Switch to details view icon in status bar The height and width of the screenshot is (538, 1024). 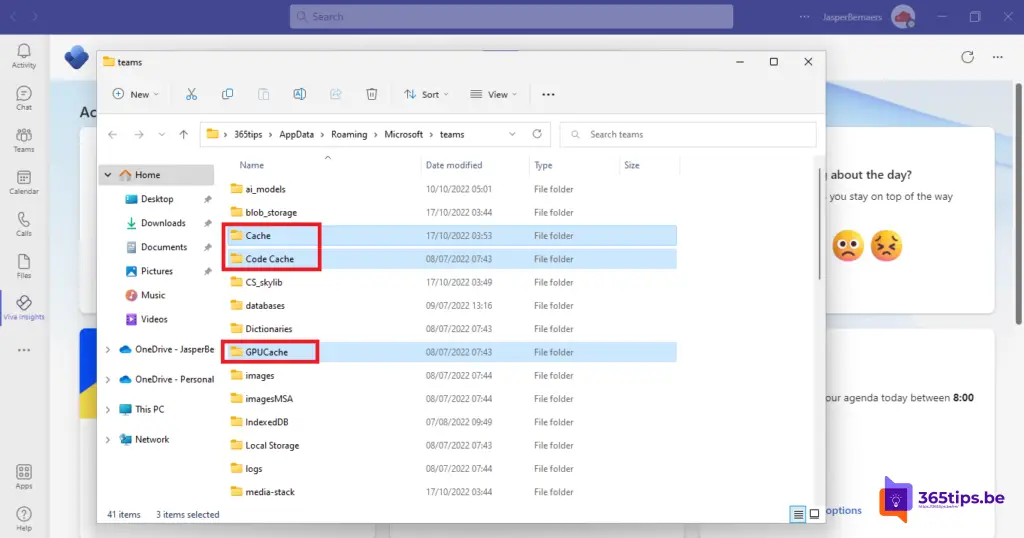798,514
